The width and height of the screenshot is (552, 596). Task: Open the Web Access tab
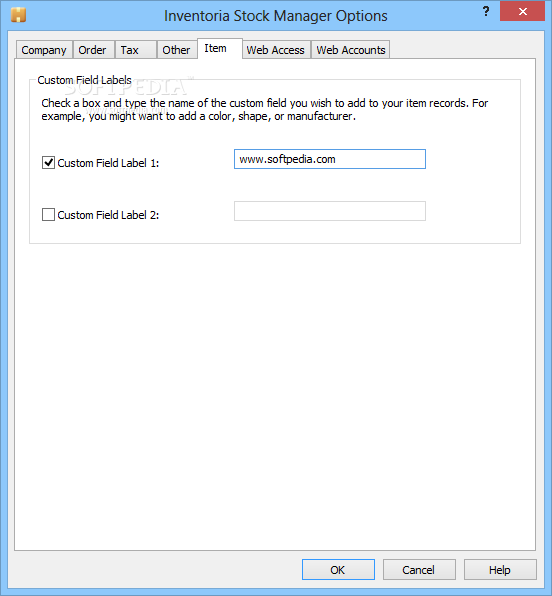[276, 50]
